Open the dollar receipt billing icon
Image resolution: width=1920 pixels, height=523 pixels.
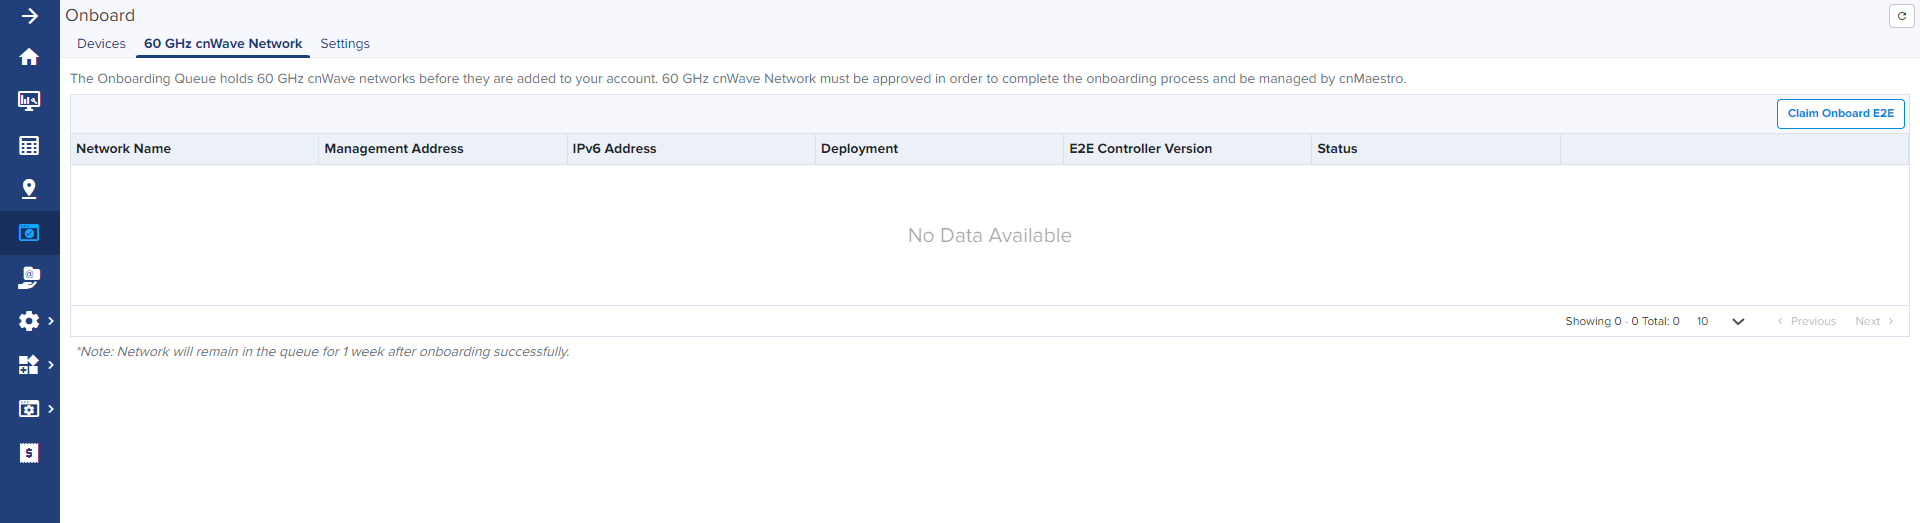(29, 453)
